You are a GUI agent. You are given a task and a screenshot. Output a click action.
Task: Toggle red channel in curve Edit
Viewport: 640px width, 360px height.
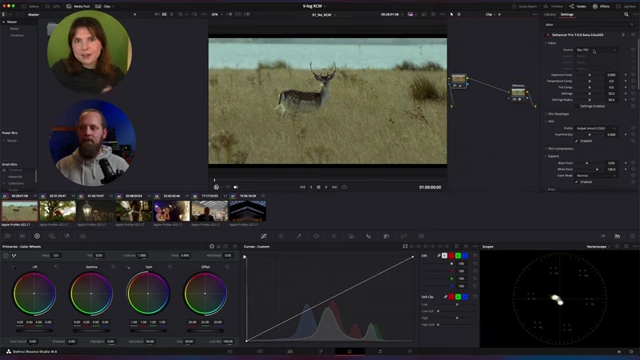point(451,256)
